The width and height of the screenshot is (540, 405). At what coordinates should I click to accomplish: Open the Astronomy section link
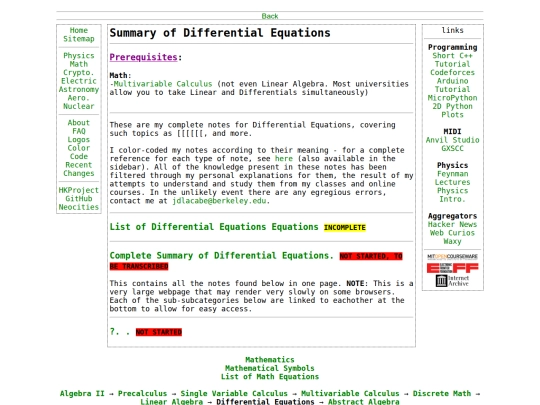coord(79,89)
